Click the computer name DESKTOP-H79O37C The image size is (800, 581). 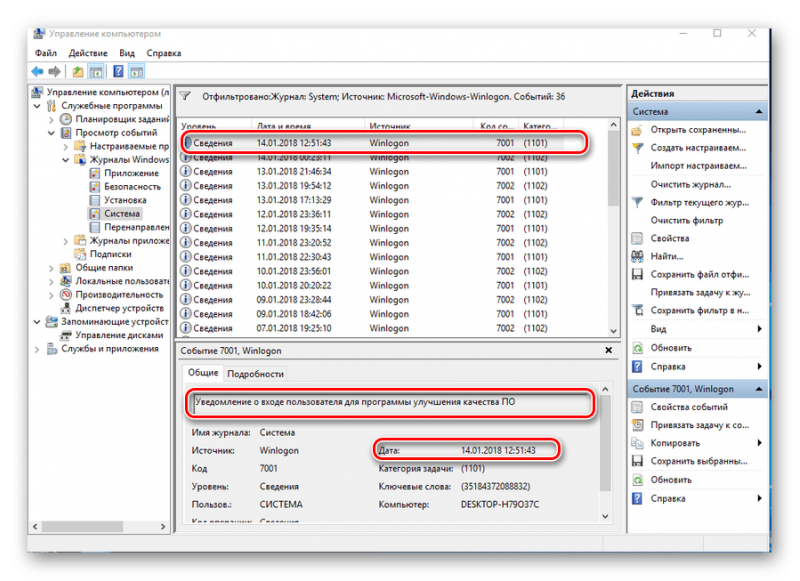tap(500, 504)
